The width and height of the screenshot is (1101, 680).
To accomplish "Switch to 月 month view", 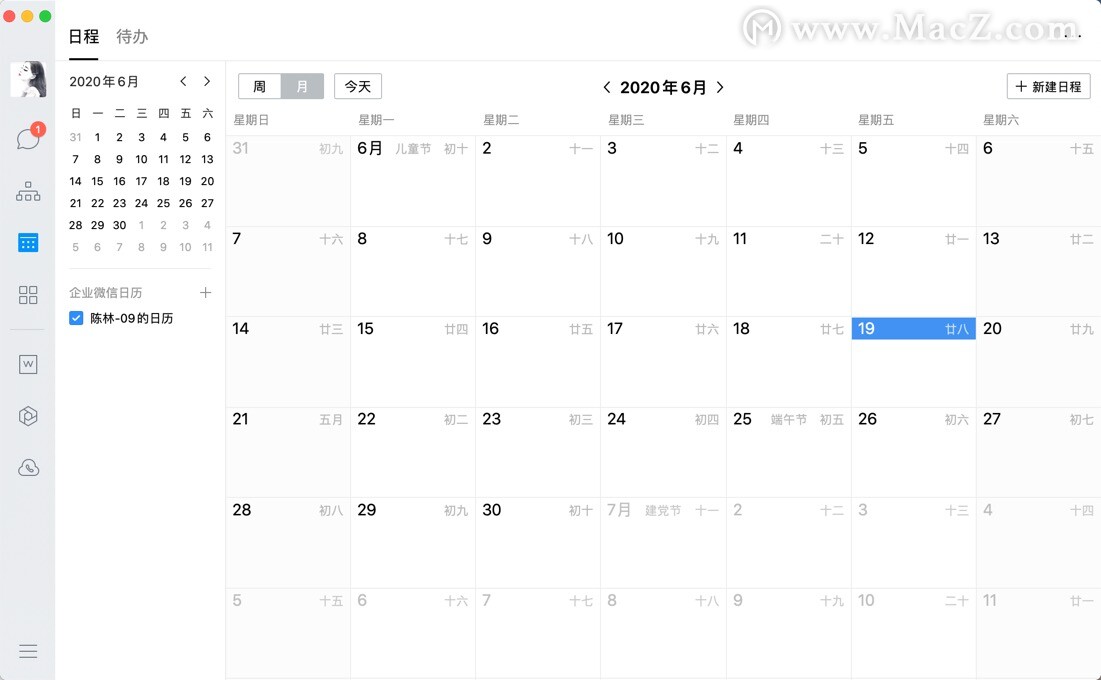I will click(x=302, y=86).
